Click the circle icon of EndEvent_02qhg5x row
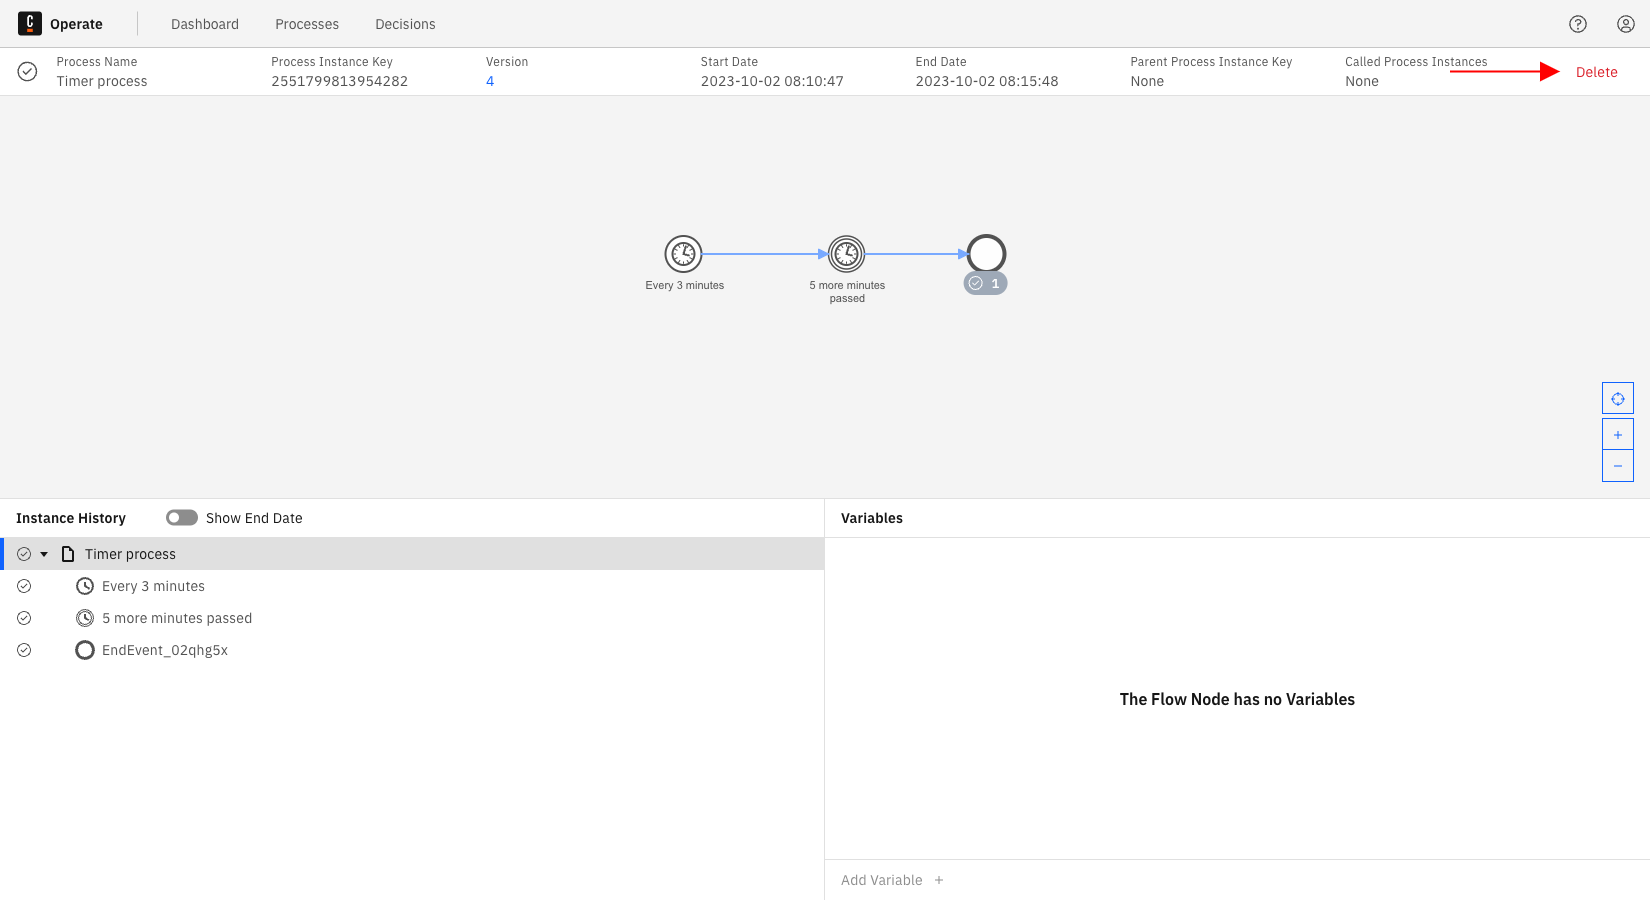This screenshot has width=1650, height=900. pyautogui.click(x=85, y=650)
